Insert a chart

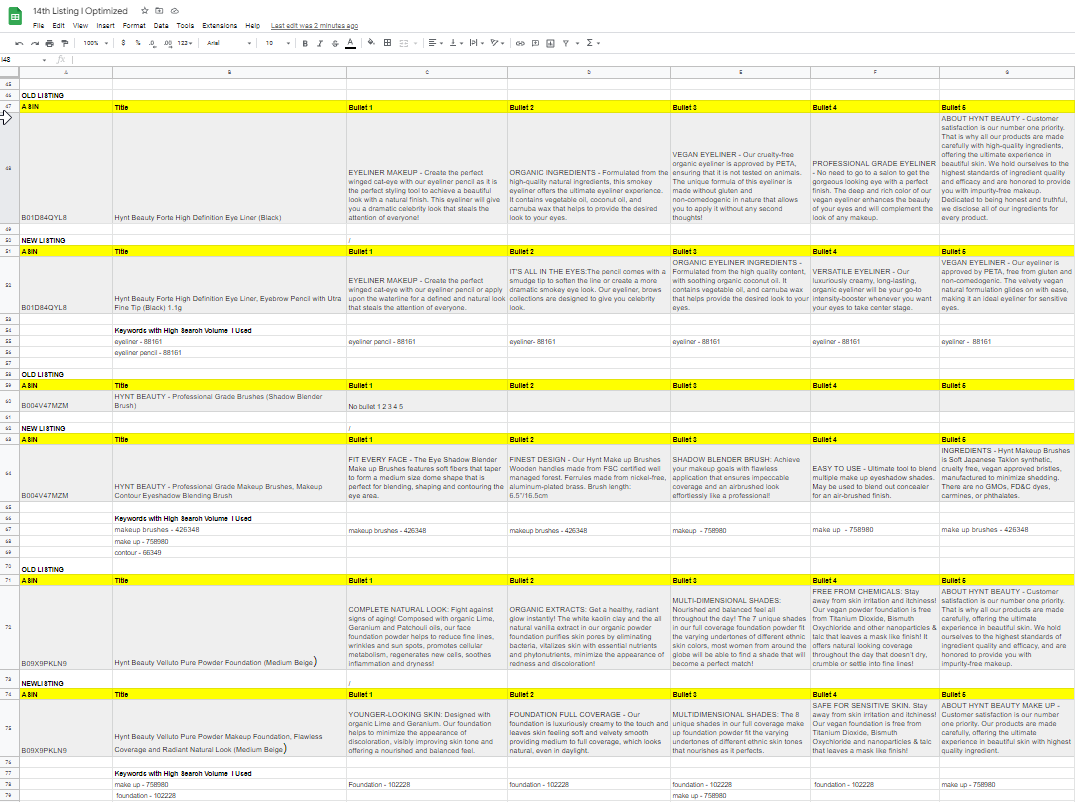551,43
